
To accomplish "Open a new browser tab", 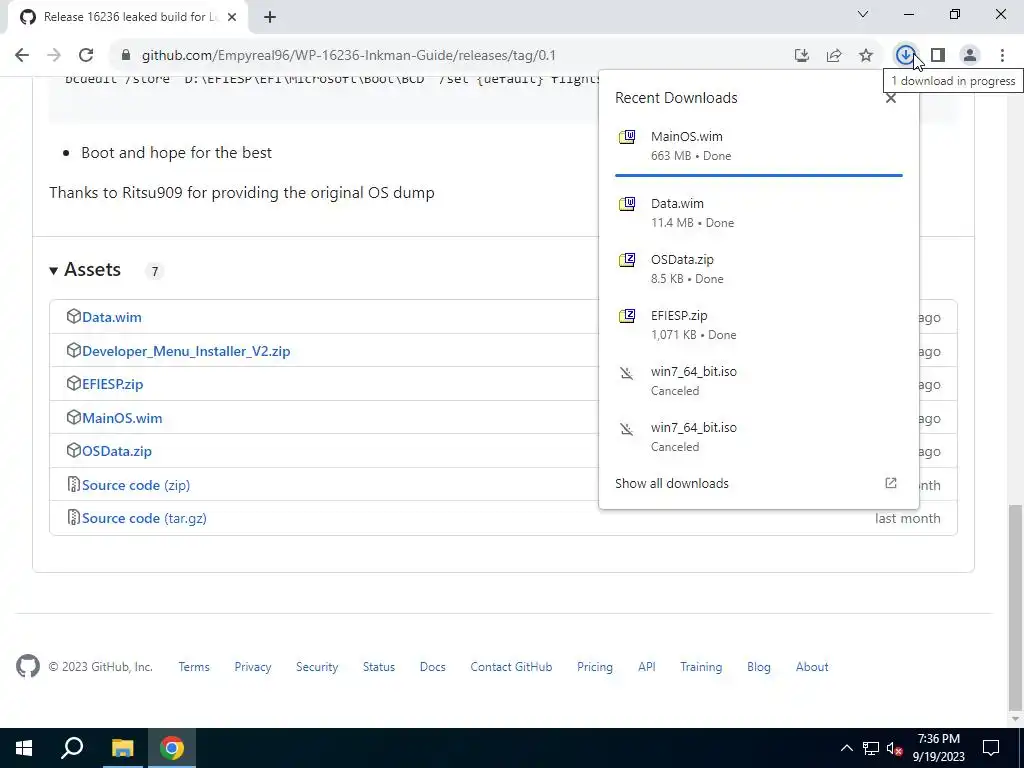I will click(x=270, y=17).
